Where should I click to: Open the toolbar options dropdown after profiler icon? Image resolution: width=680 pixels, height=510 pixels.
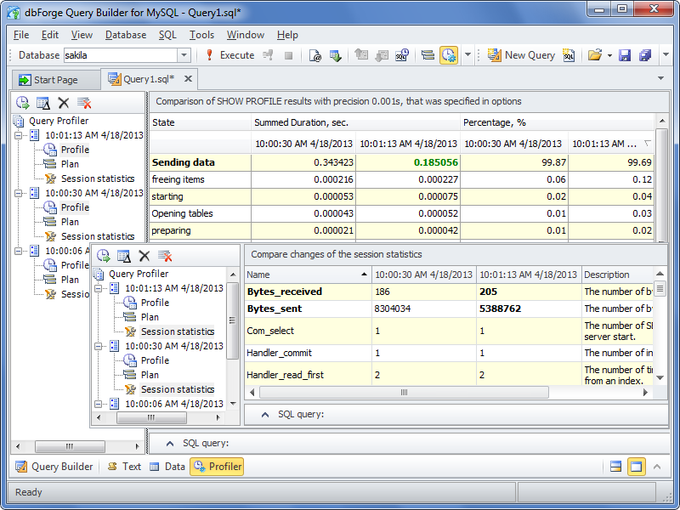pos(468,55)
